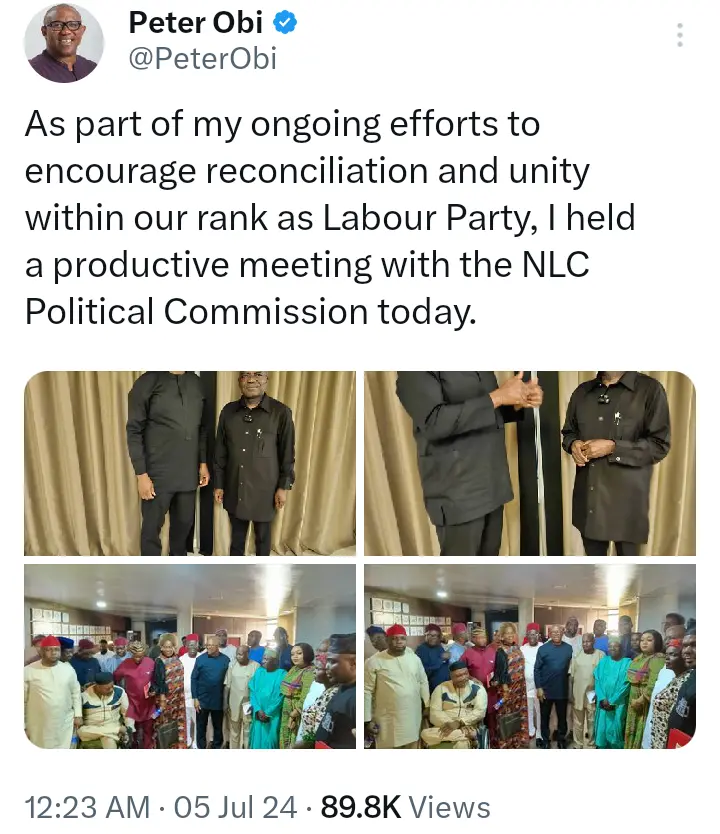Open photo of two men standing at curtain
720x834 pixels.
(x=190, y=463)
